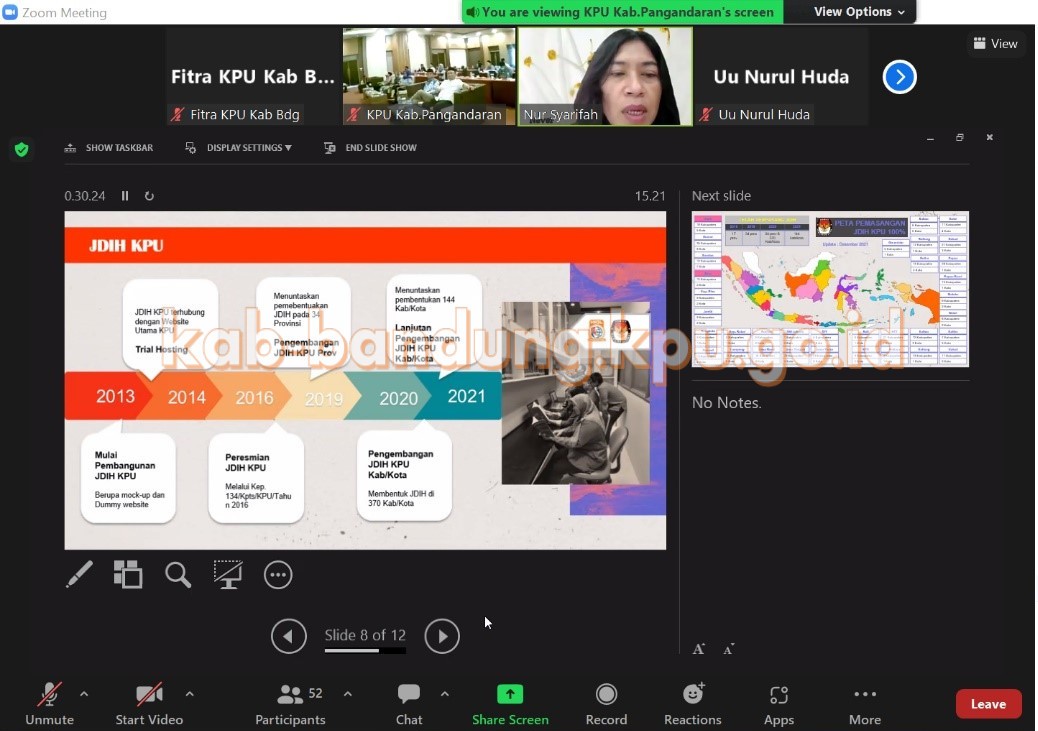
Task: Open more slide show options
Action: click(x=278, y=574)
